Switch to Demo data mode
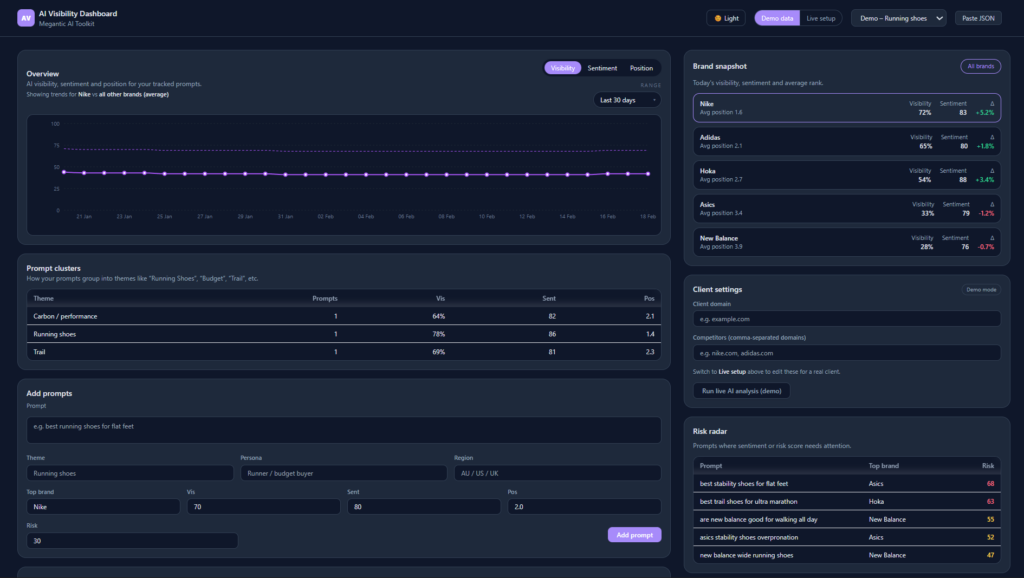 pyautogui.click(x=777, y=18)
